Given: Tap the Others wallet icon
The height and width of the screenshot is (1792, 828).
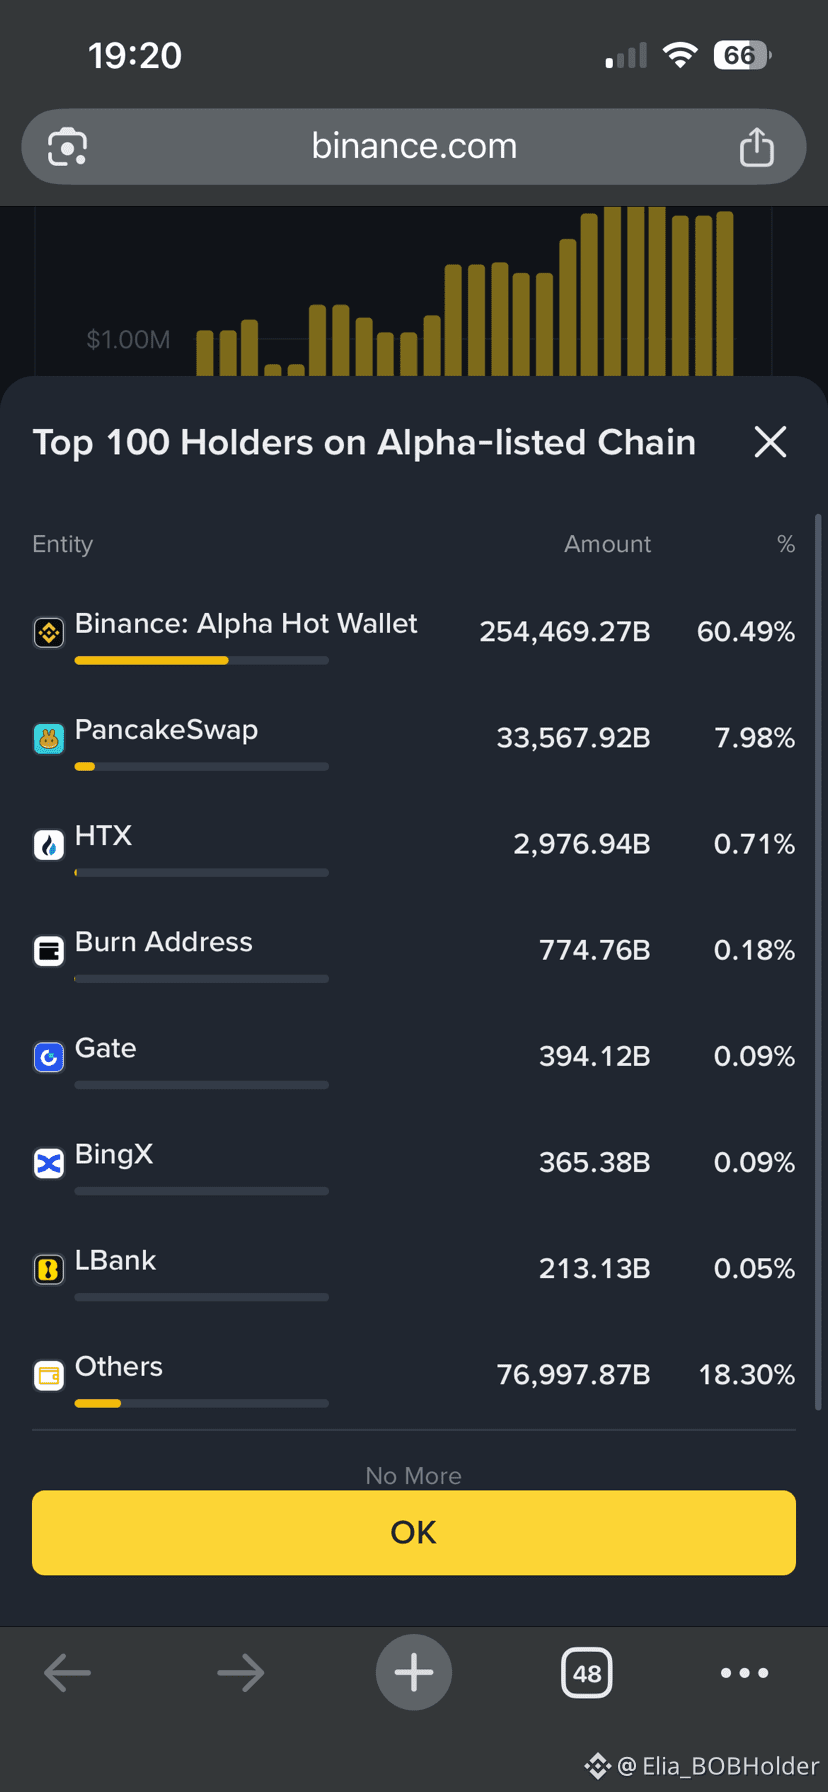Looking at the screenshot, I should coord(49,1375).
